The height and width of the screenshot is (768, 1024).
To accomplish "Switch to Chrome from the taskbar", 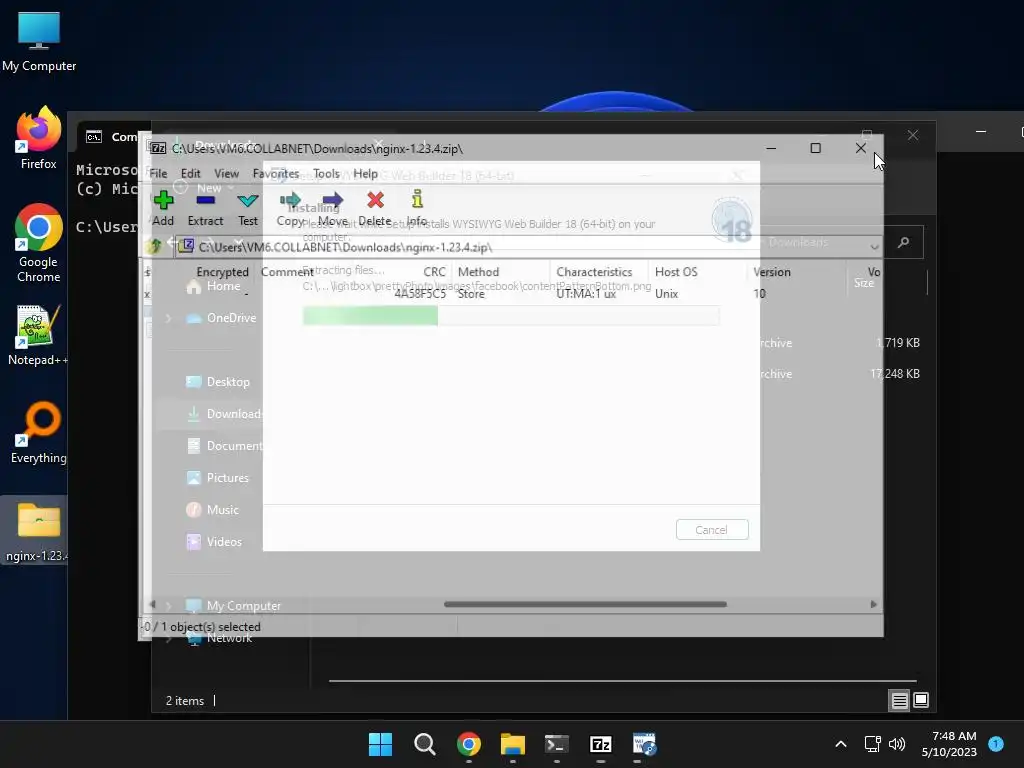I will click(x=469, y=744).
